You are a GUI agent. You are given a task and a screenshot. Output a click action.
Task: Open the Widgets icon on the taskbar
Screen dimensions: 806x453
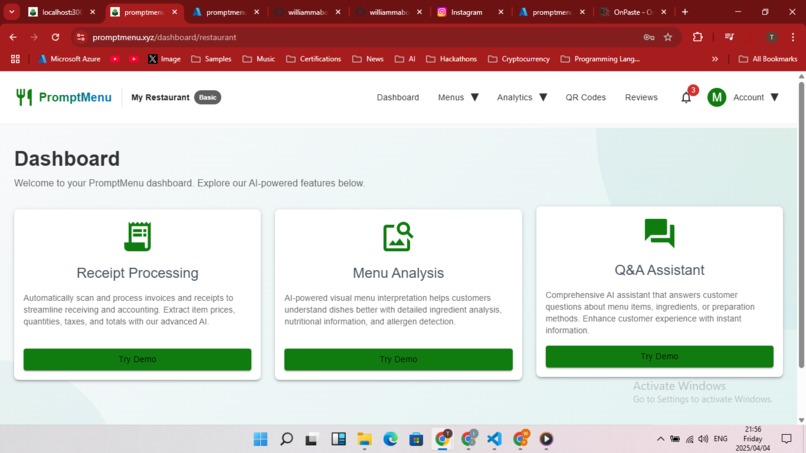coord(339,439)
